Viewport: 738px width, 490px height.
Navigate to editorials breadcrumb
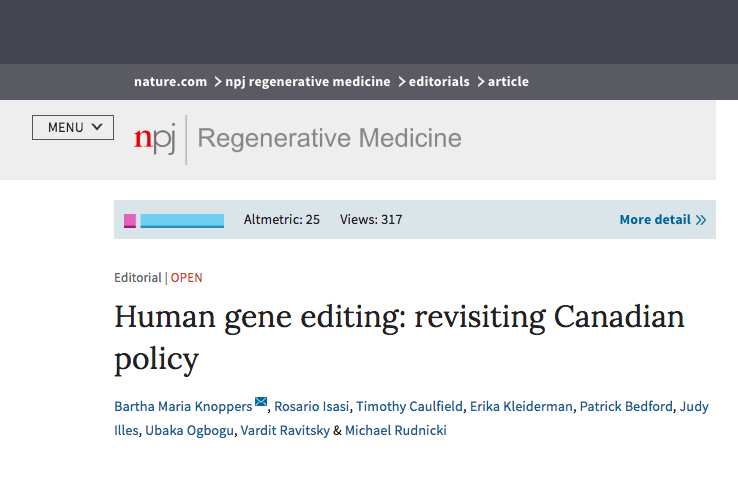tap(439, 81)
